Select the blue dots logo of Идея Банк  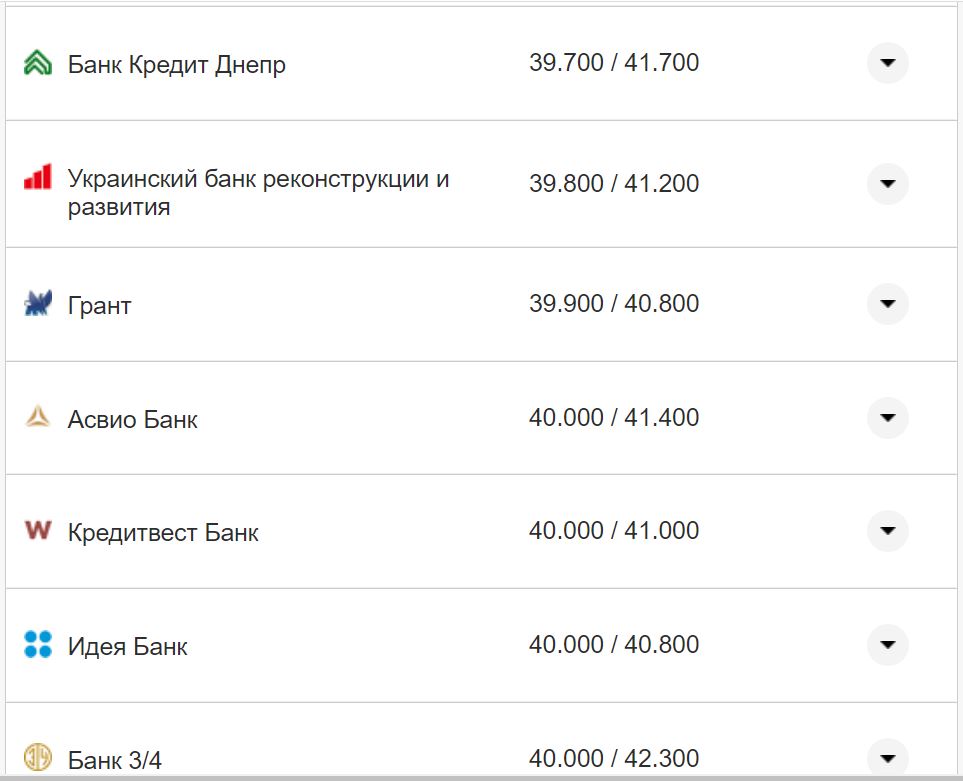tap(36, 645)
